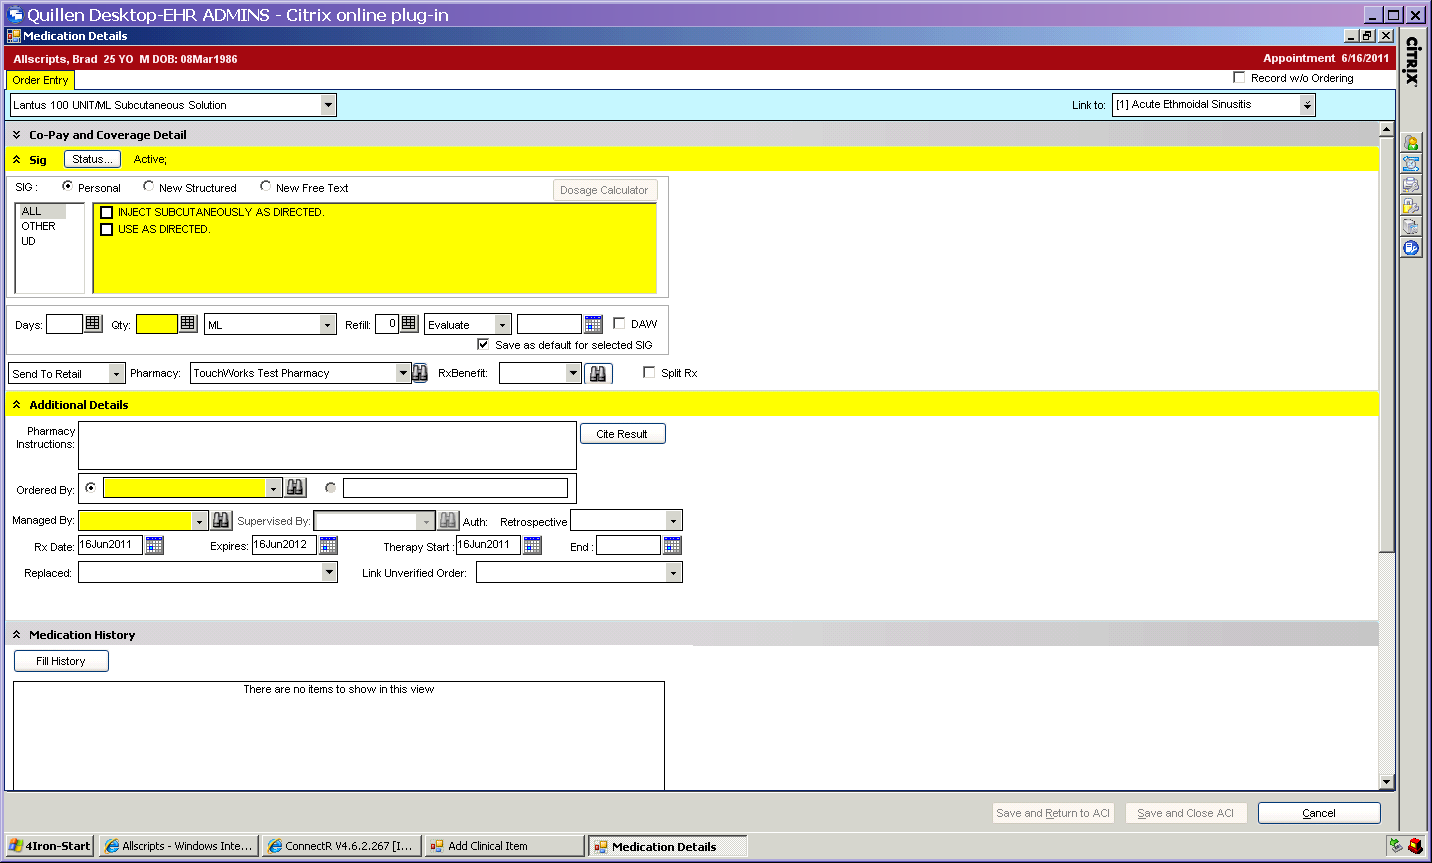1432x863 pixels.
Task: Click the Fill History button
Action: [61, 661]
